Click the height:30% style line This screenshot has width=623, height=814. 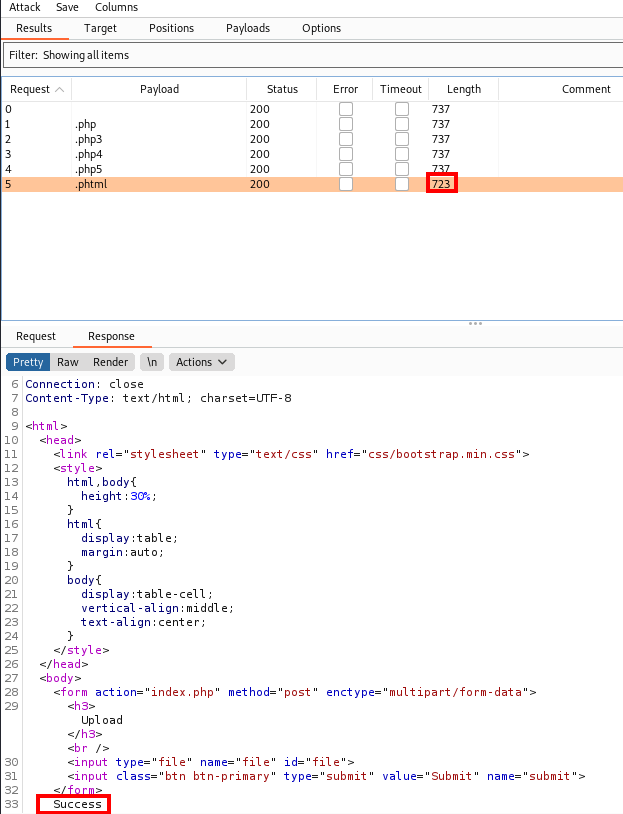click(x=119, y=496)
